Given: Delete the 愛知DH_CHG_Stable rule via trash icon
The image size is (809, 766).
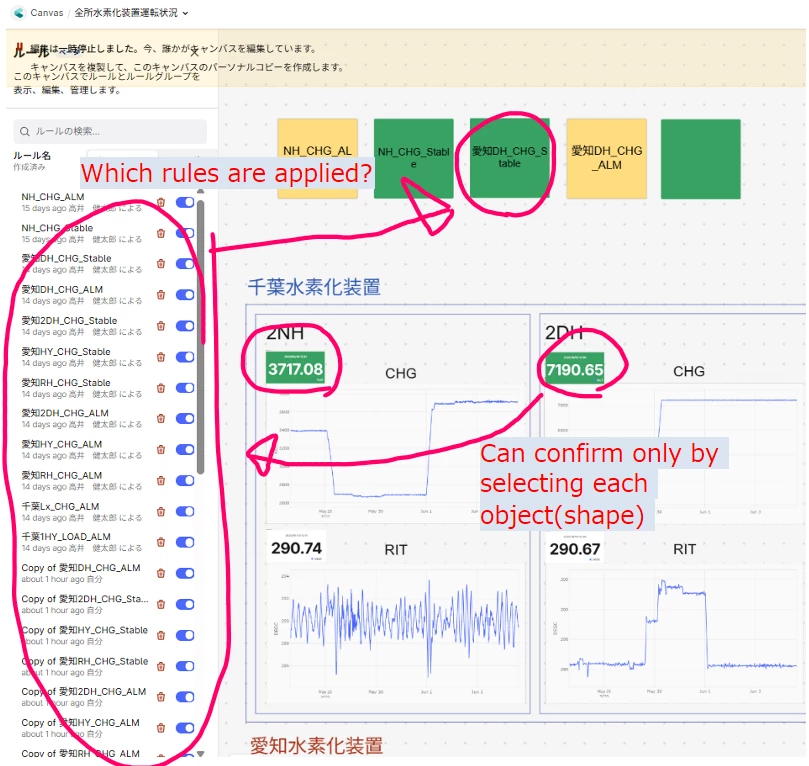Looking at the screenshot, I should (161, 264).
